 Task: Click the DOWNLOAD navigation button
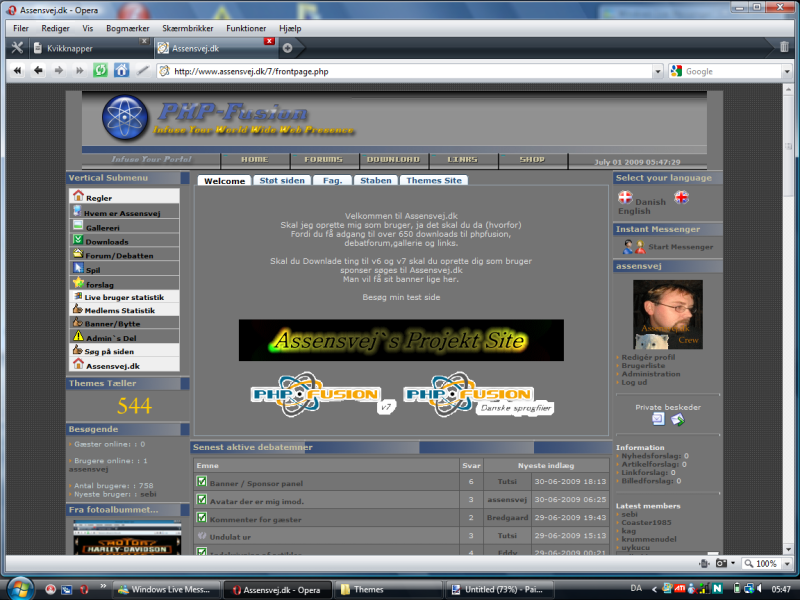click(x=393, y=160)
